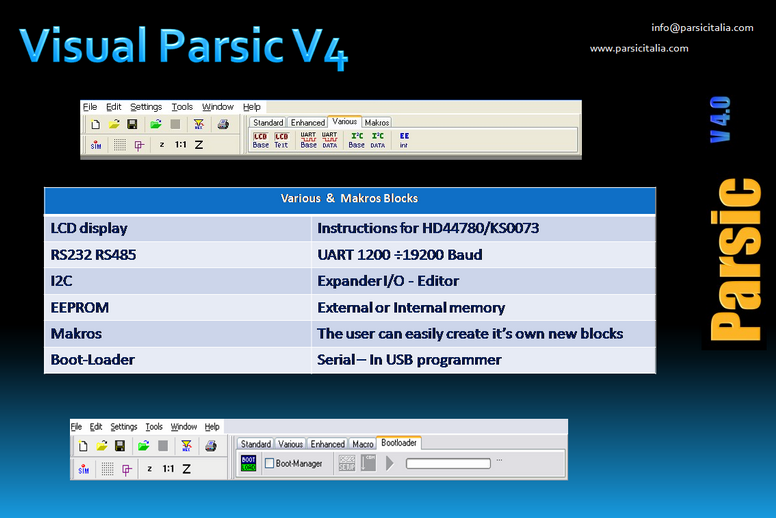Open Enhanced tab beside Makros tab
776x518 pixels.
308,122
